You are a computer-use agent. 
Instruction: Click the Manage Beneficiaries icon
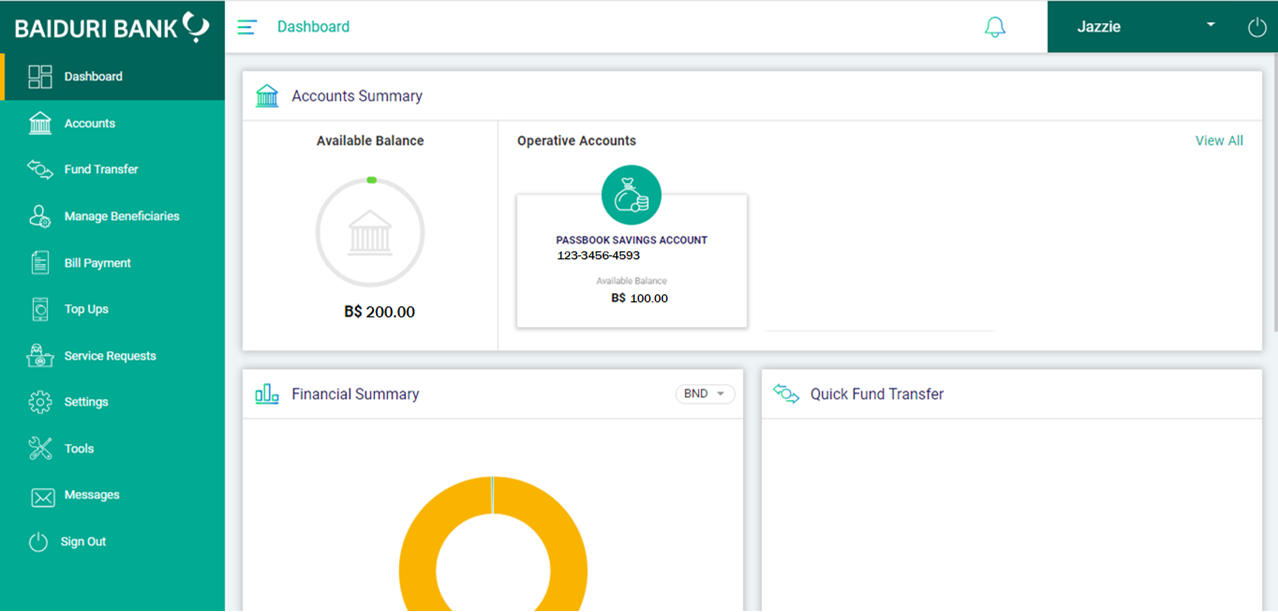[40, 215]
